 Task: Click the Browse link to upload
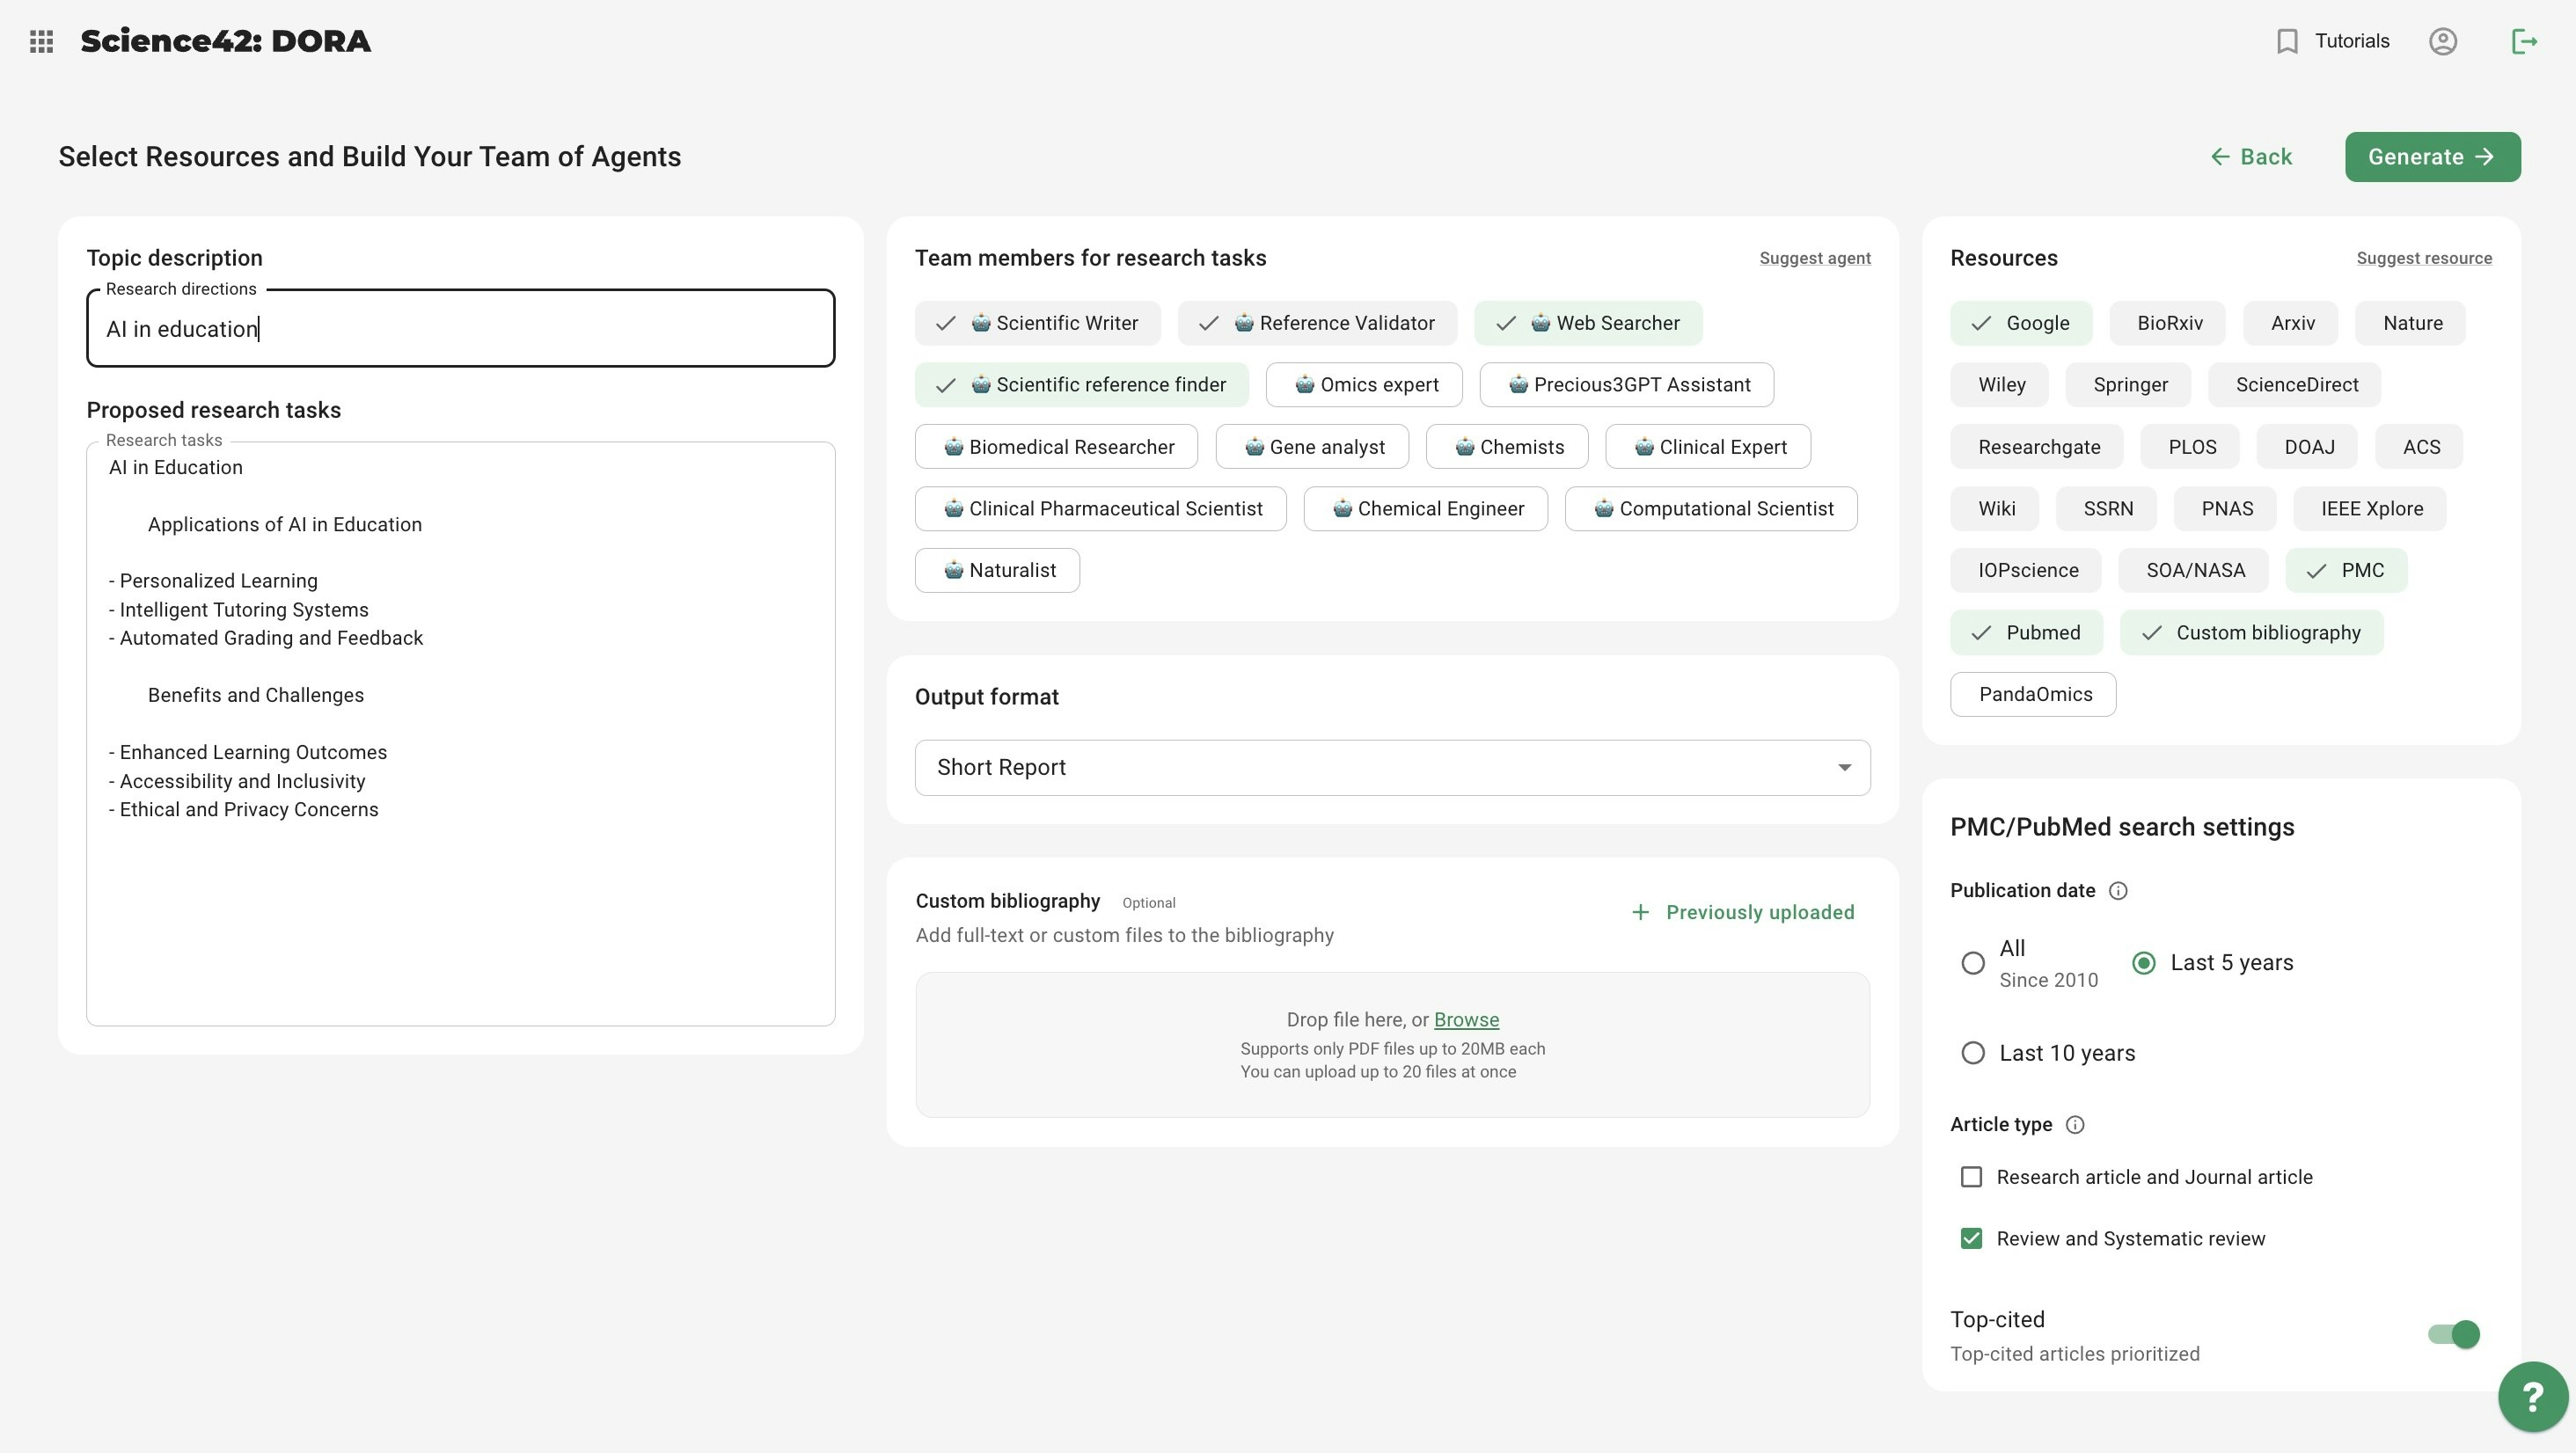click(1466, 1020)
